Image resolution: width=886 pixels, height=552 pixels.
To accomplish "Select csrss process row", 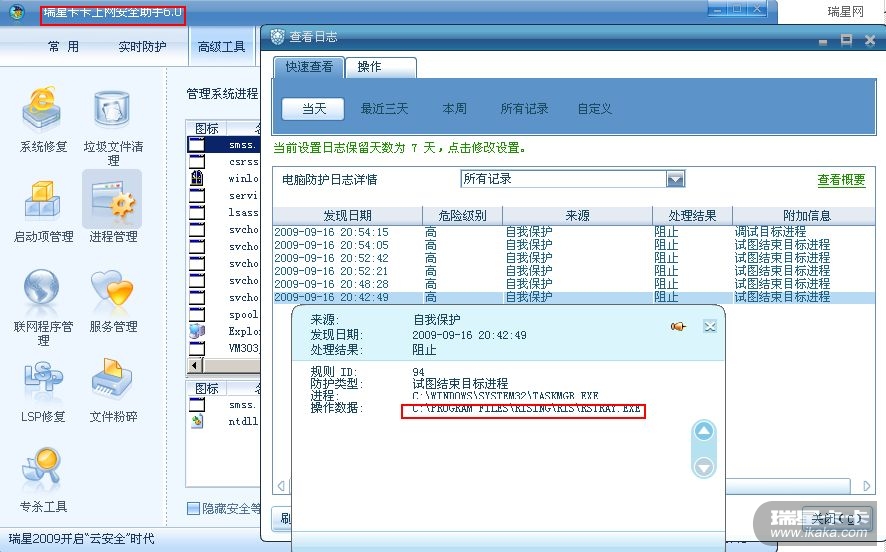I will (x=224, y=162).
